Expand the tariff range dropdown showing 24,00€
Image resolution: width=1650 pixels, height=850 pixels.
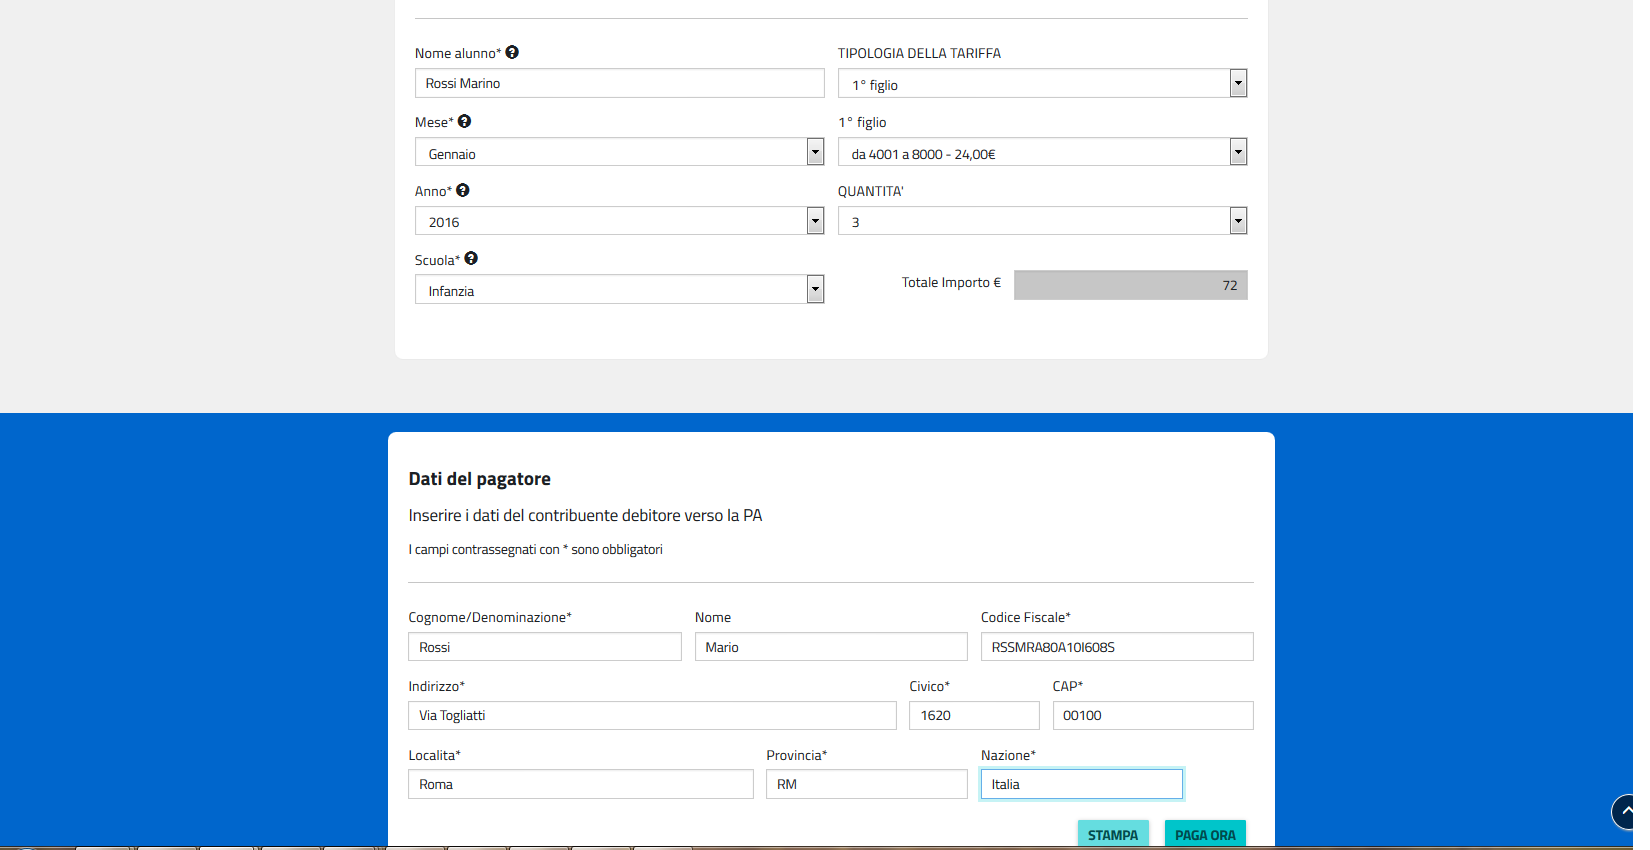tap(1042, 153)
